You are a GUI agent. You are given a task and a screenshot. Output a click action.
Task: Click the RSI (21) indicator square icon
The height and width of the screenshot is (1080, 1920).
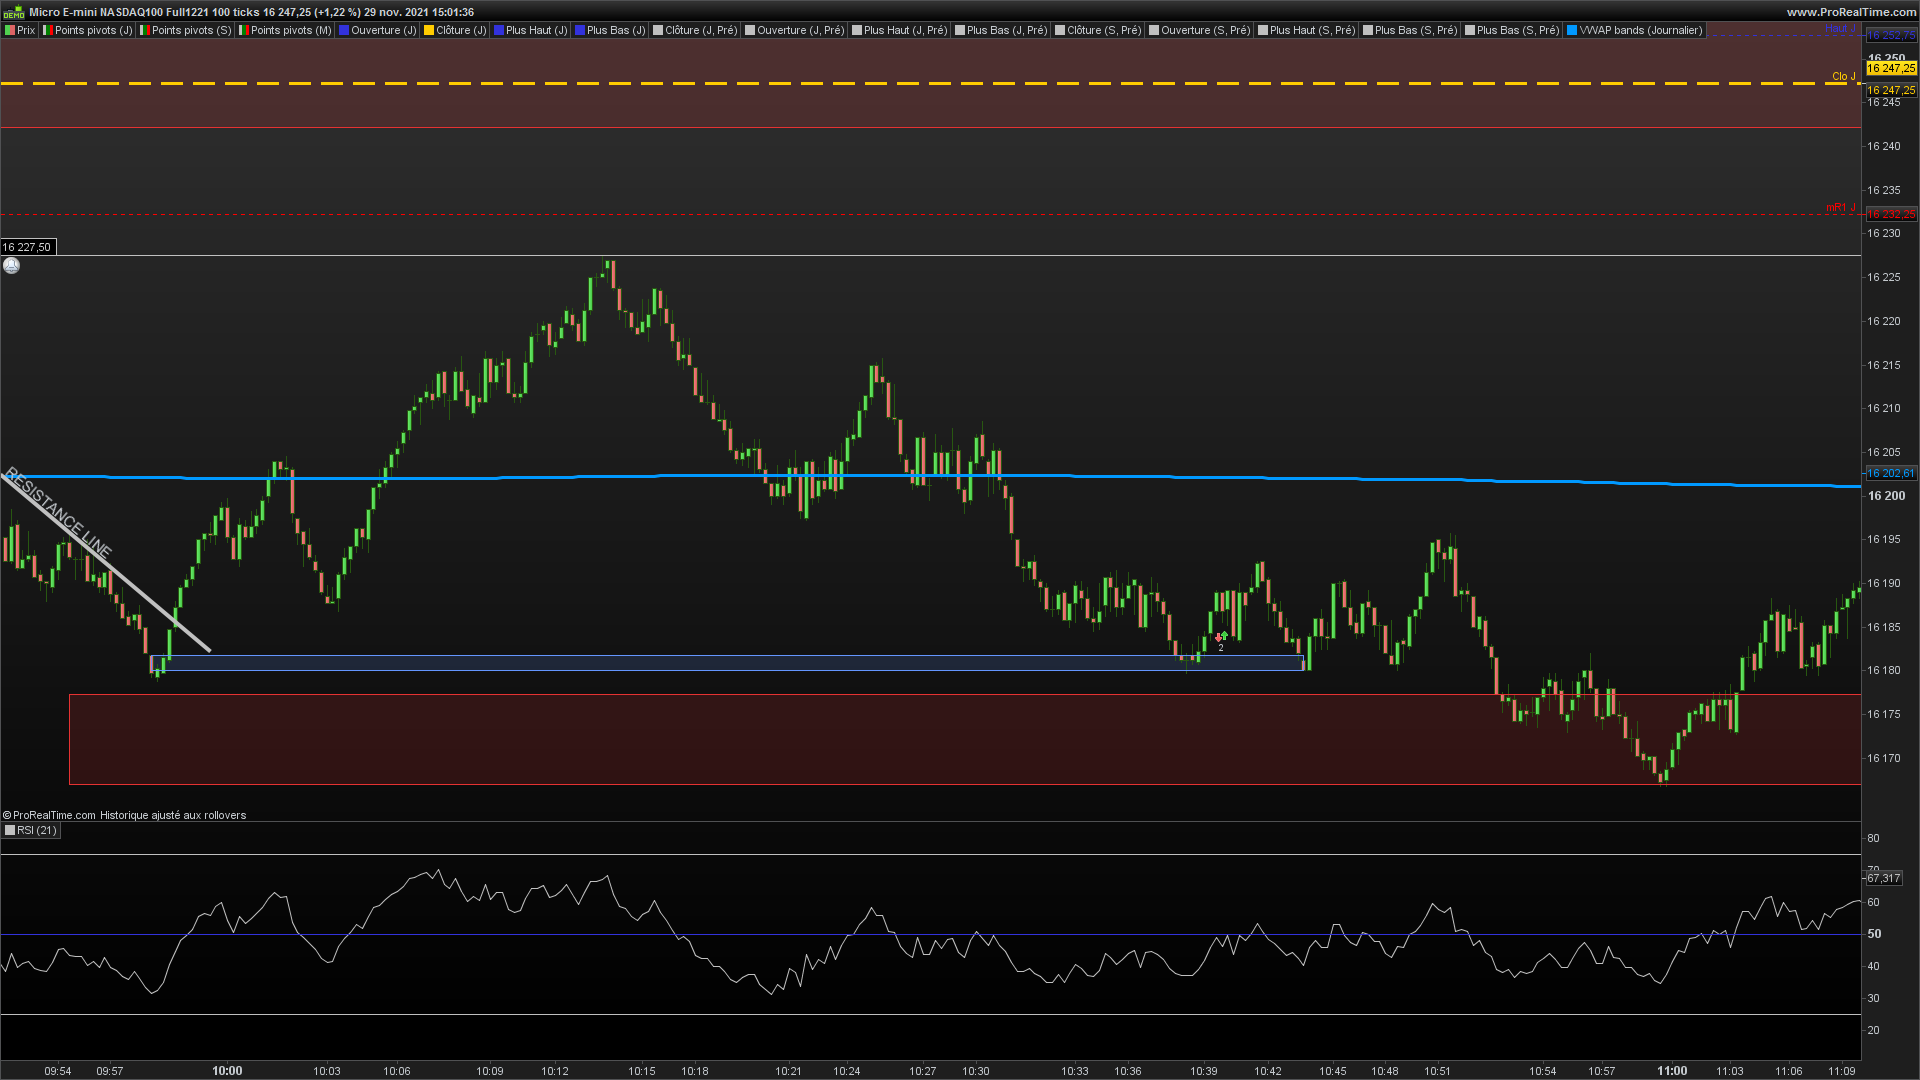10,831
